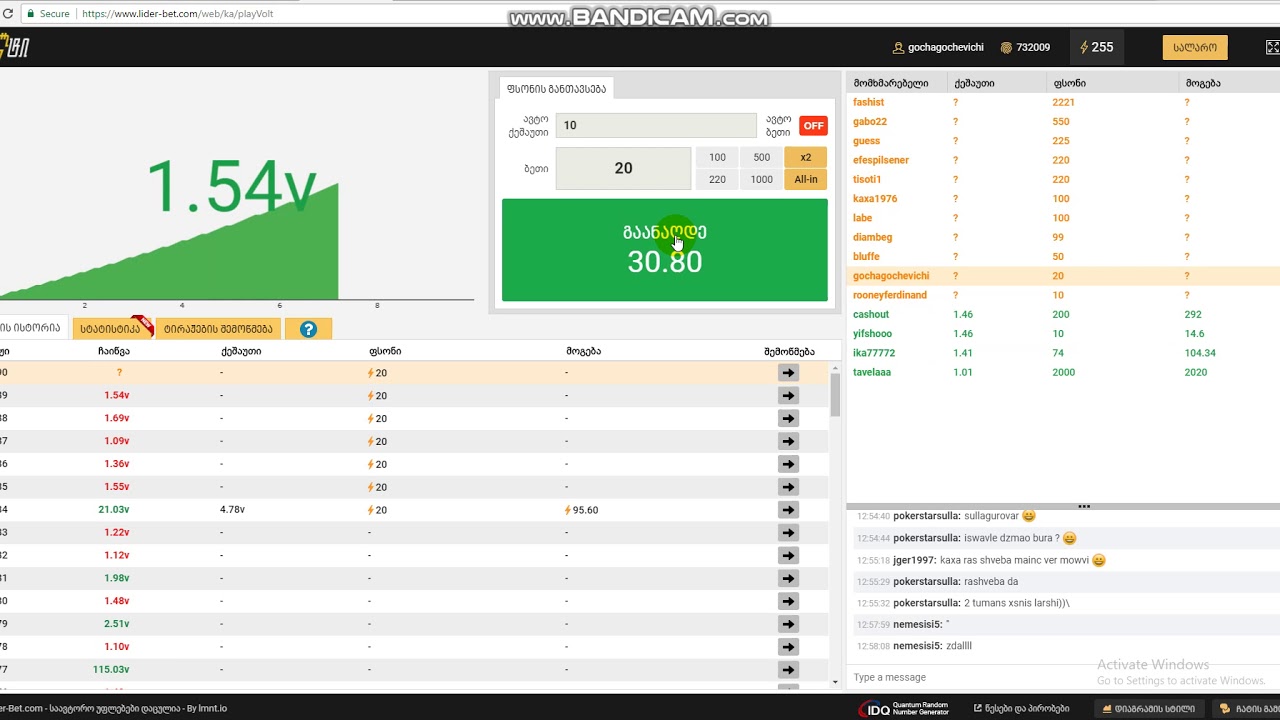The width and height of the screenshot is (1280, 720).
Task: Click the check arrow for 1.48v round
Action: [x=788, y=601]
